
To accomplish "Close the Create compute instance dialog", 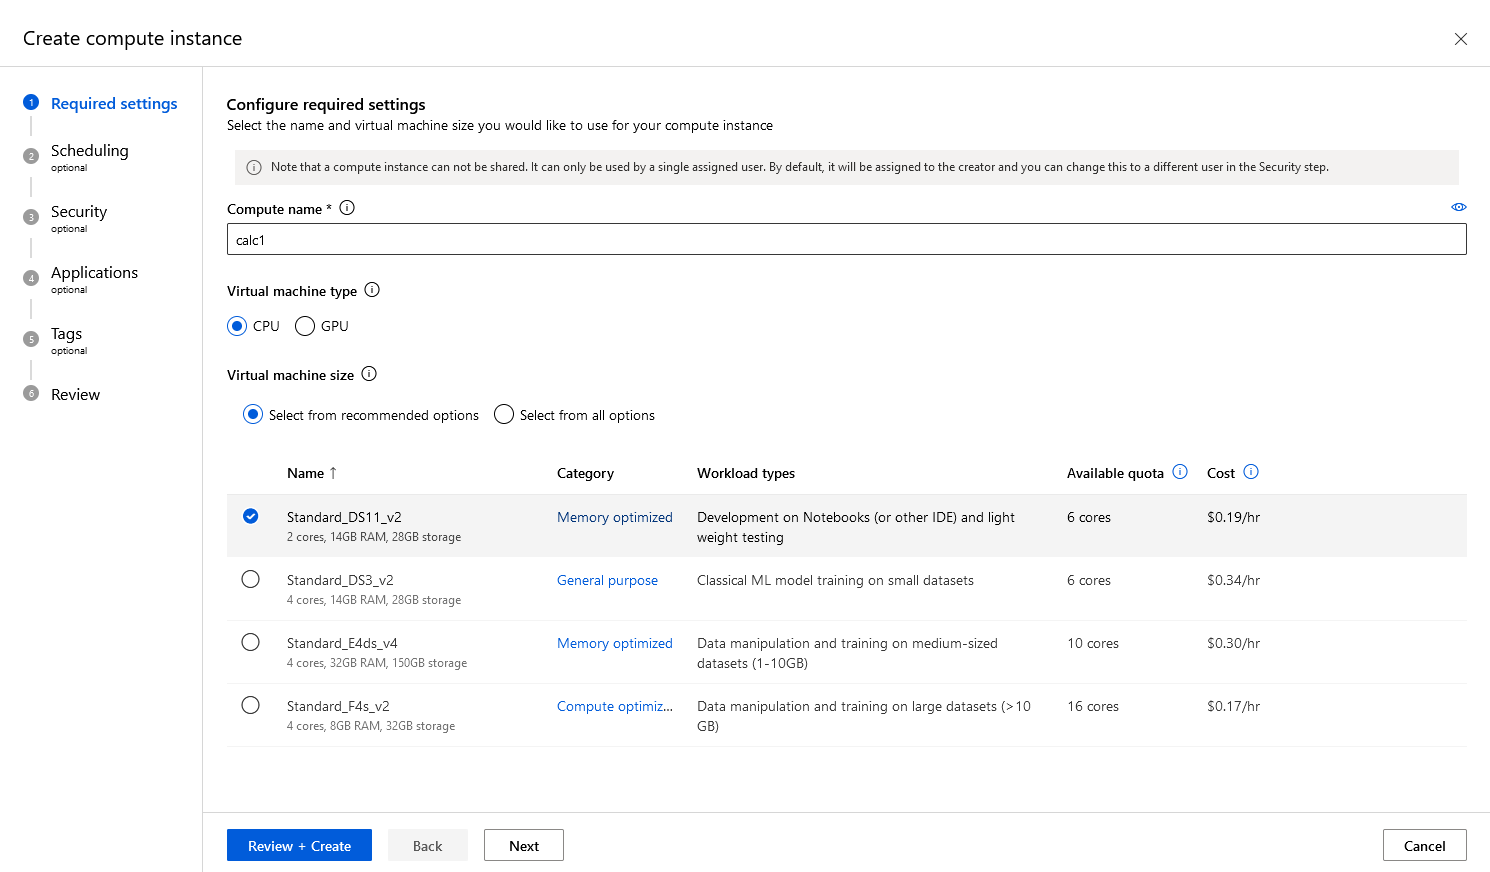I will [x=1460, y=39].
